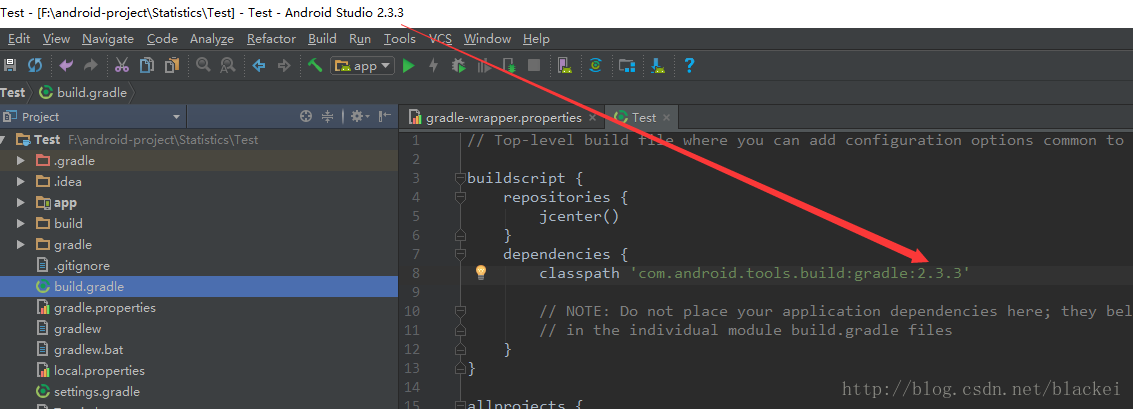Screen dimensions: 1133x409
Task: Click the Replace toolbar icon
Action: tap(228, 66)
